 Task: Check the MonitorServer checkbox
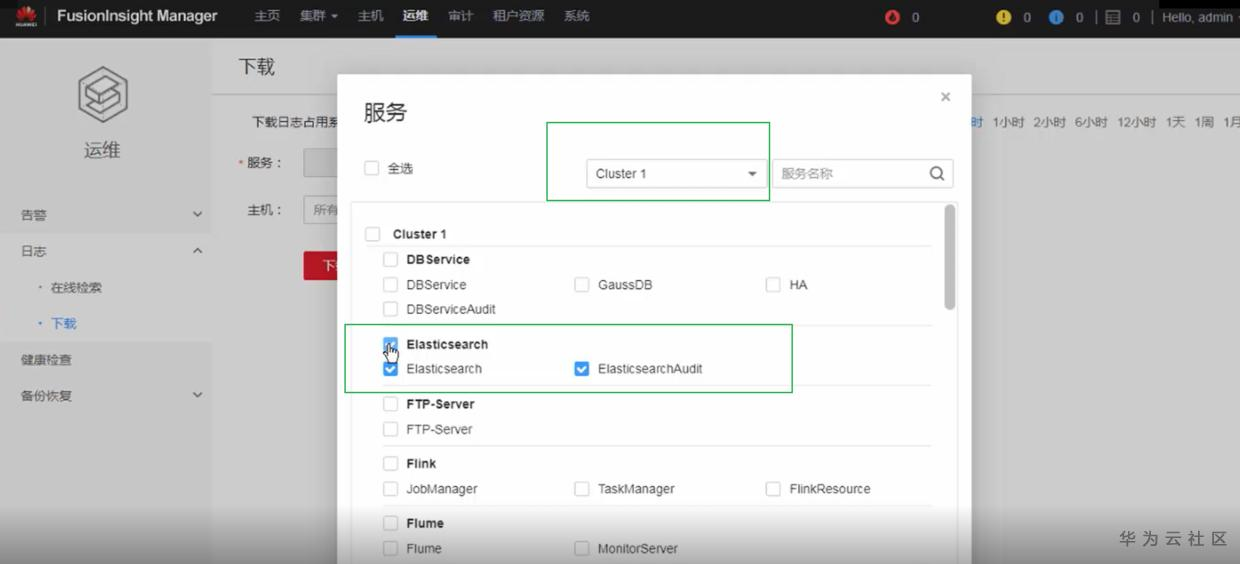[582, 549]
